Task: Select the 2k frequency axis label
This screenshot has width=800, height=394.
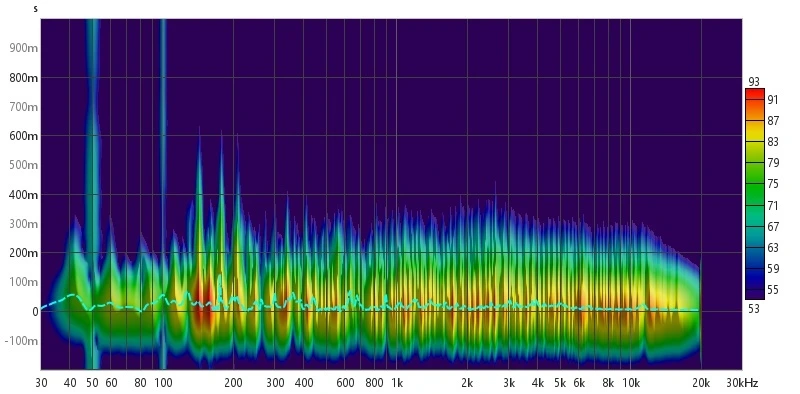Action: 467,383
